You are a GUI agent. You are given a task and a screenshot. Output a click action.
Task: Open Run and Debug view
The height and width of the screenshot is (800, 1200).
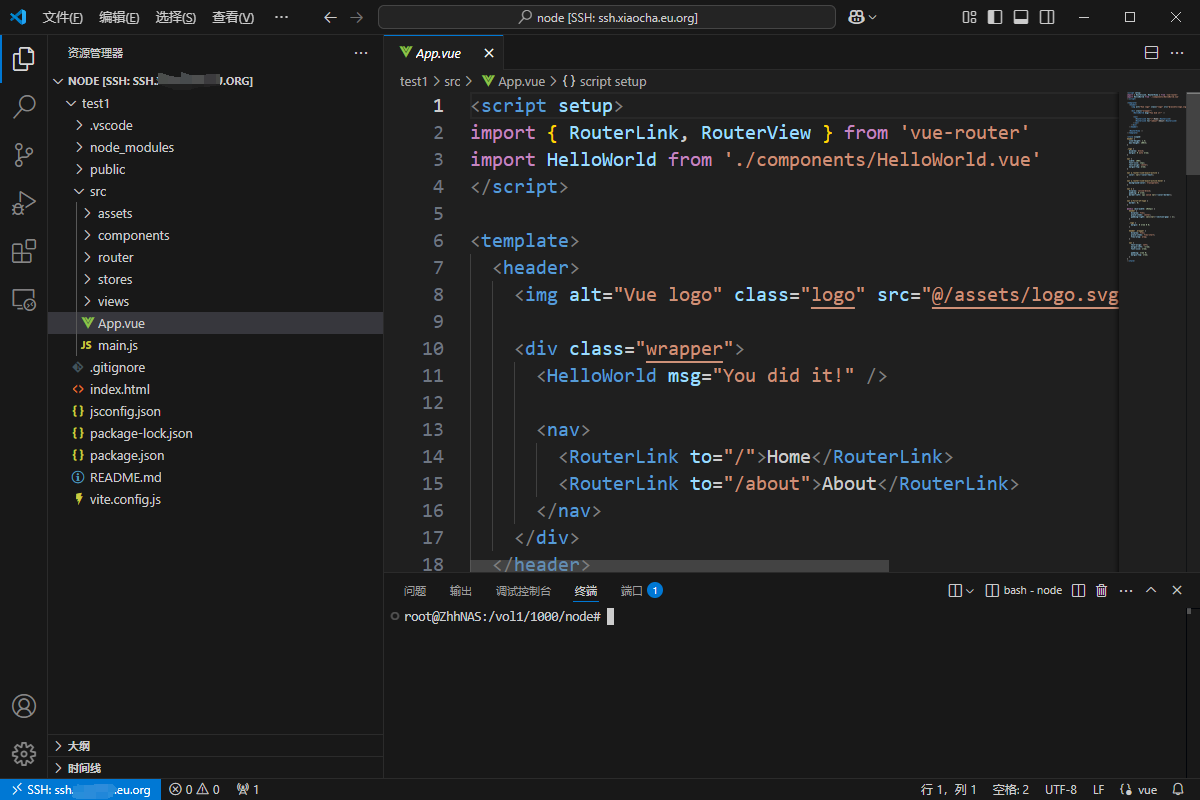24,203
